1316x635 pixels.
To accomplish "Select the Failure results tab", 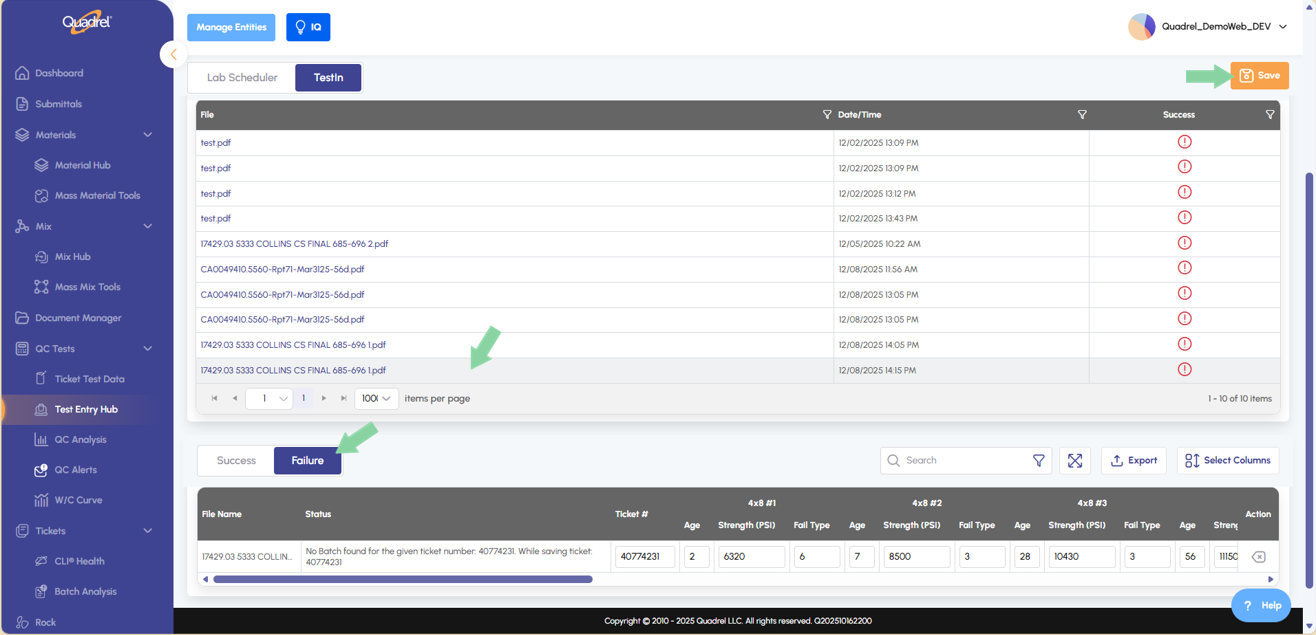I will pos(307,461).
